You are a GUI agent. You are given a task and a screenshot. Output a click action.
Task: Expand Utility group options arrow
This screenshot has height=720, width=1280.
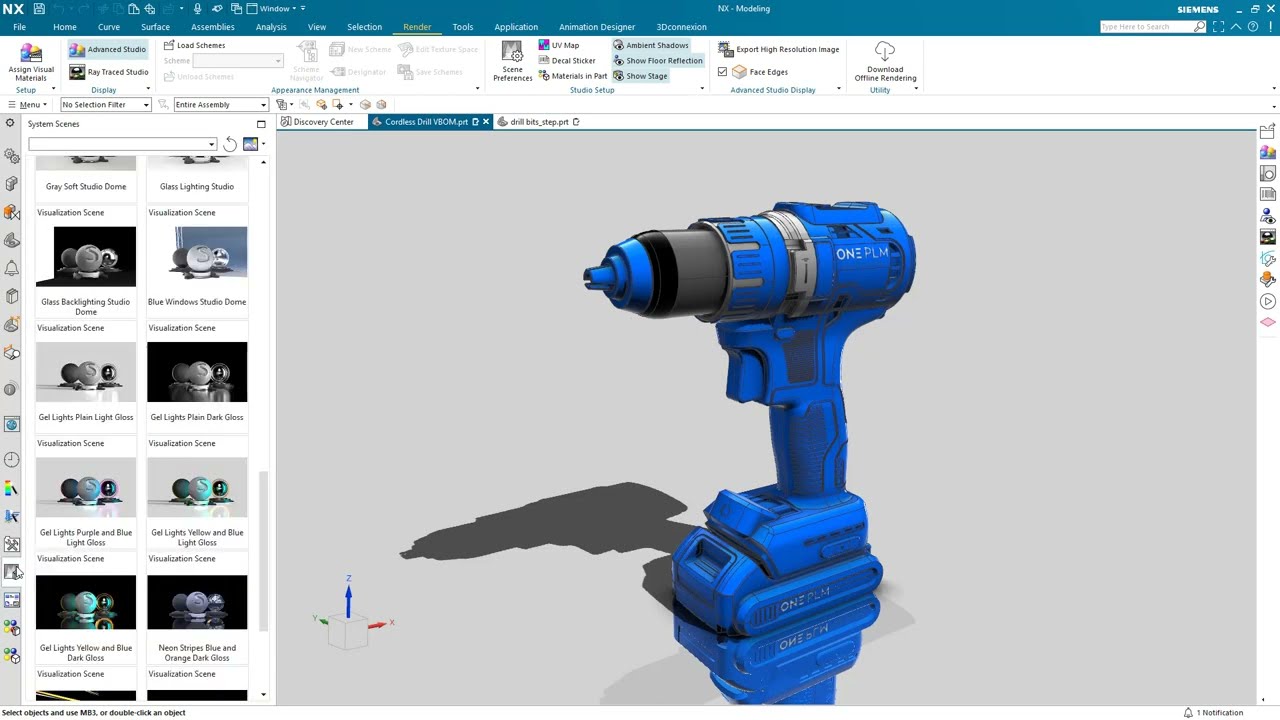pyautogui.click(x=916, y=89)
